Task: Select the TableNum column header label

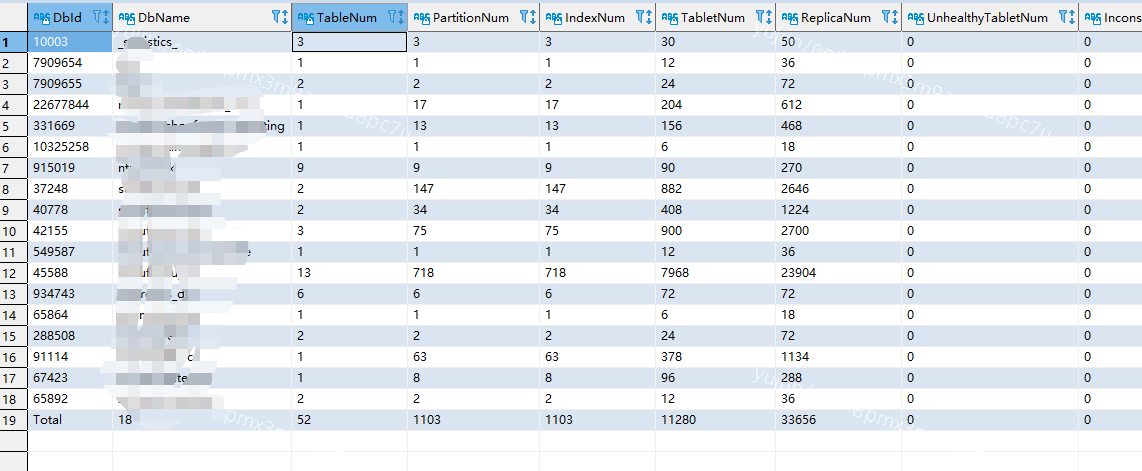Action: pyautogui.click(x=347, y=17)
